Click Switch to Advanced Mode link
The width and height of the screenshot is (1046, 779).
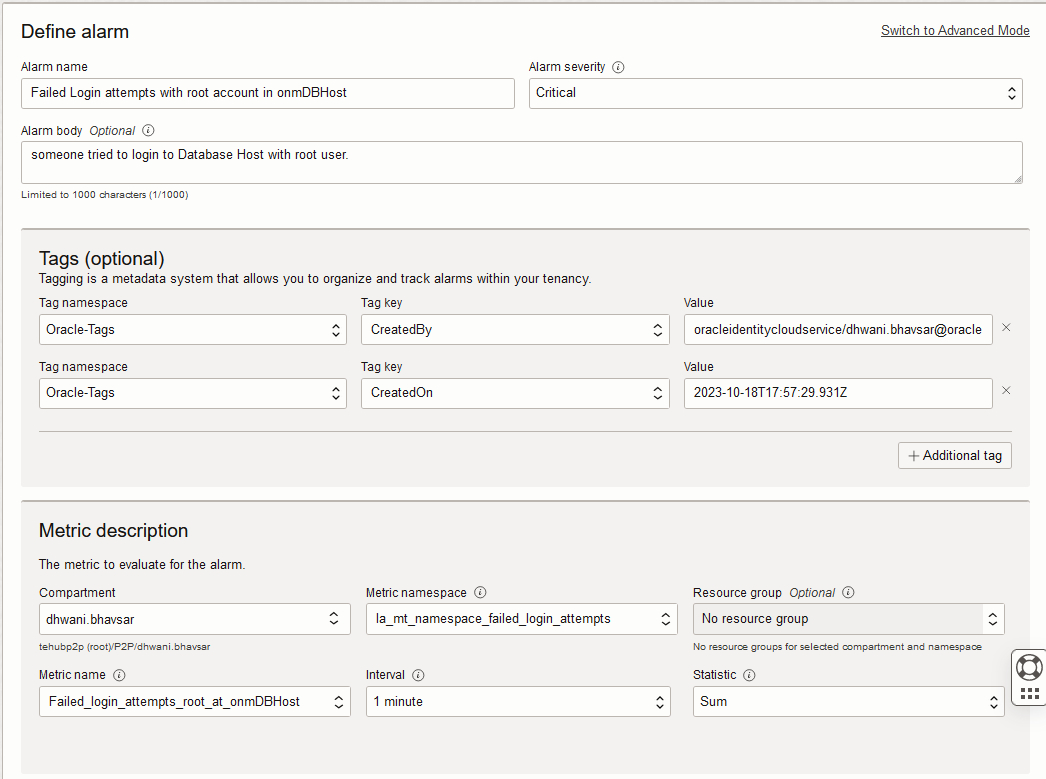coord(955,31)
